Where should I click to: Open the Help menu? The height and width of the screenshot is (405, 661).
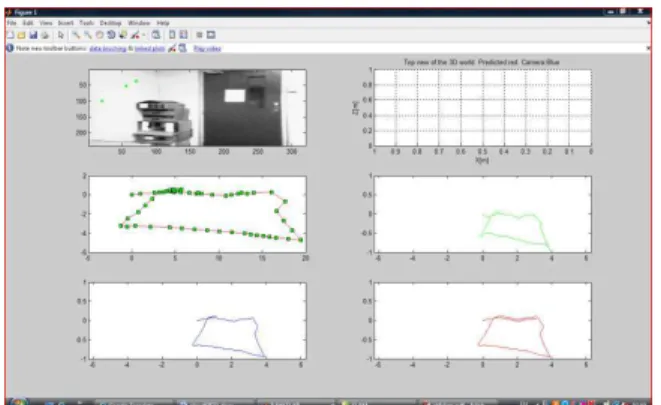163,23
